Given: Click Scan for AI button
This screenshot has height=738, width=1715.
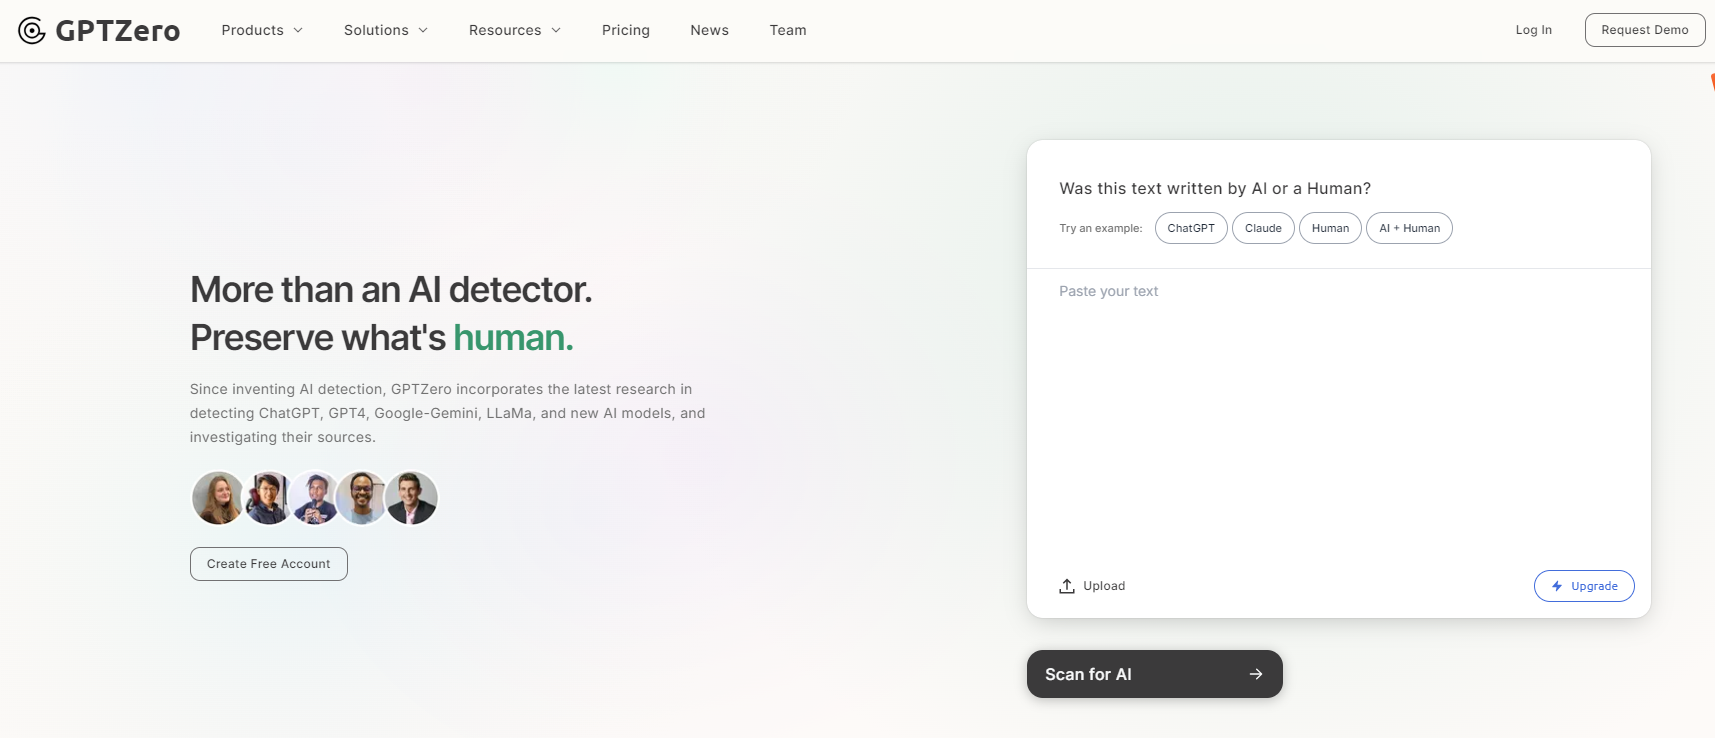Looking at the screenshot, I should 1155,674.
